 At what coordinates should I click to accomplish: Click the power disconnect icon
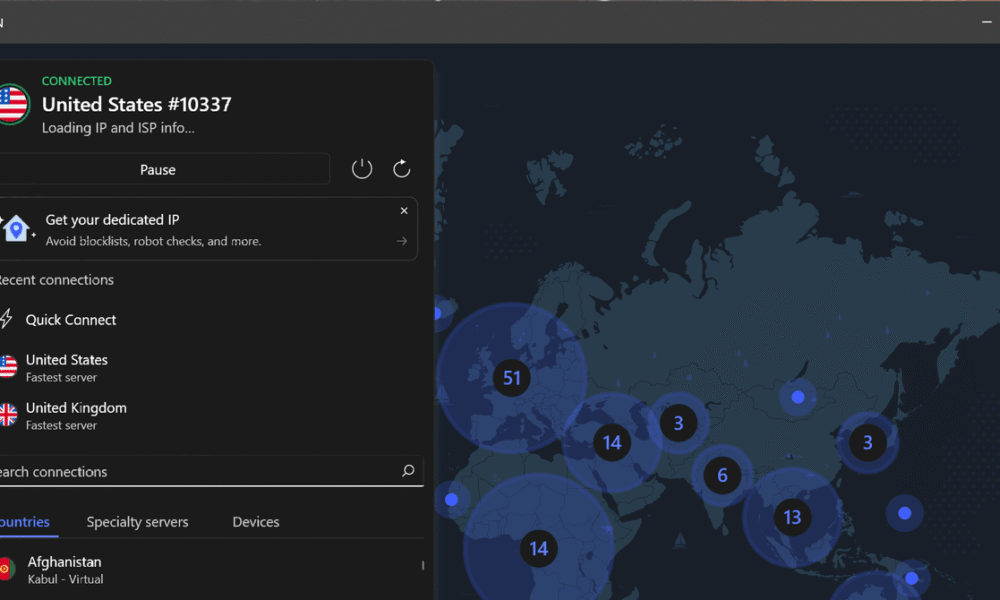pos(362,169)
